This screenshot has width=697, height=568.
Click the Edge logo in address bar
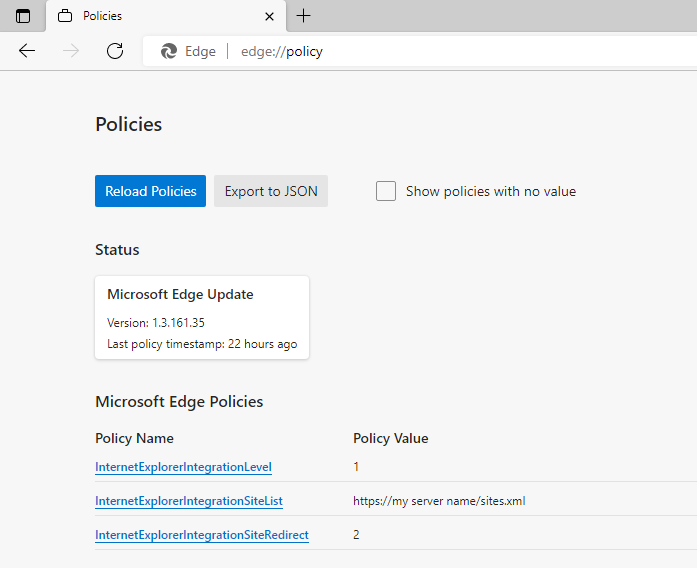(169, 52)
